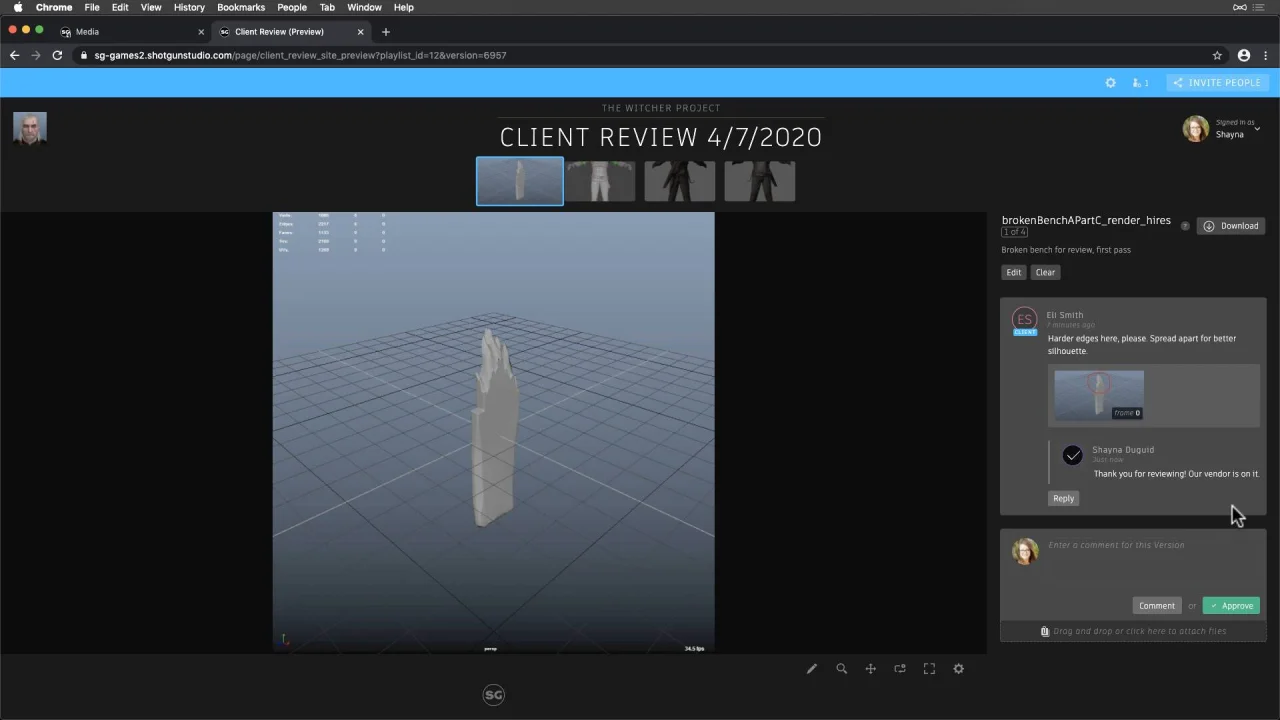The height and width of the screenshot is (720, 1280).
Task: Click the '1 of 4' version counter
Action: click(1014, 232)
